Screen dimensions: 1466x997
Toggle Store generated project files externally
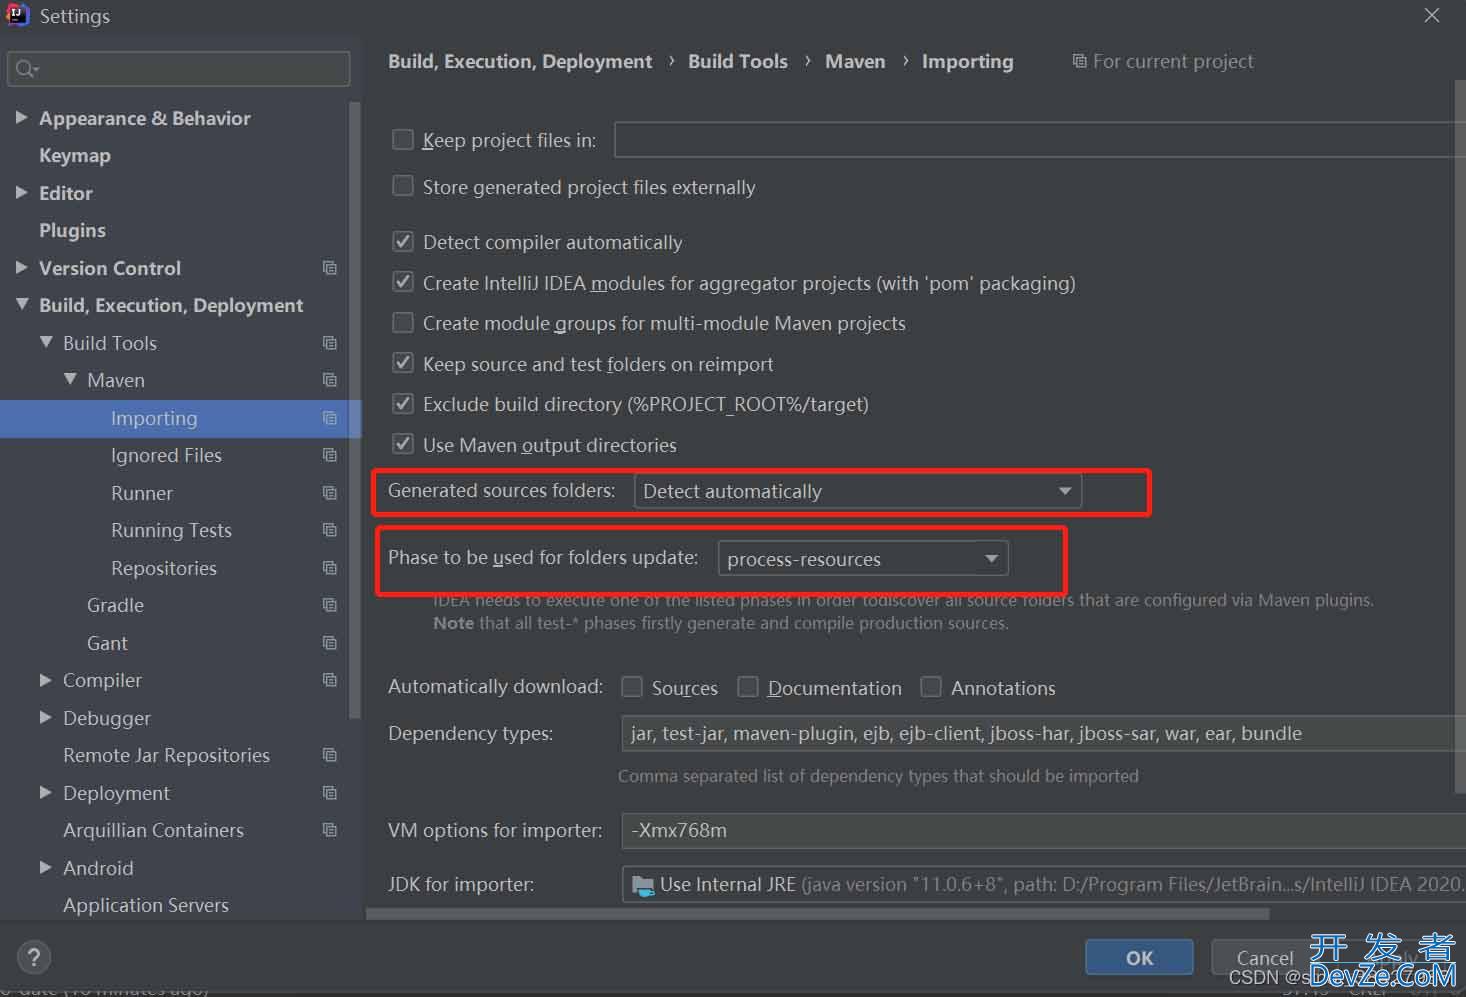coord(403,186)
